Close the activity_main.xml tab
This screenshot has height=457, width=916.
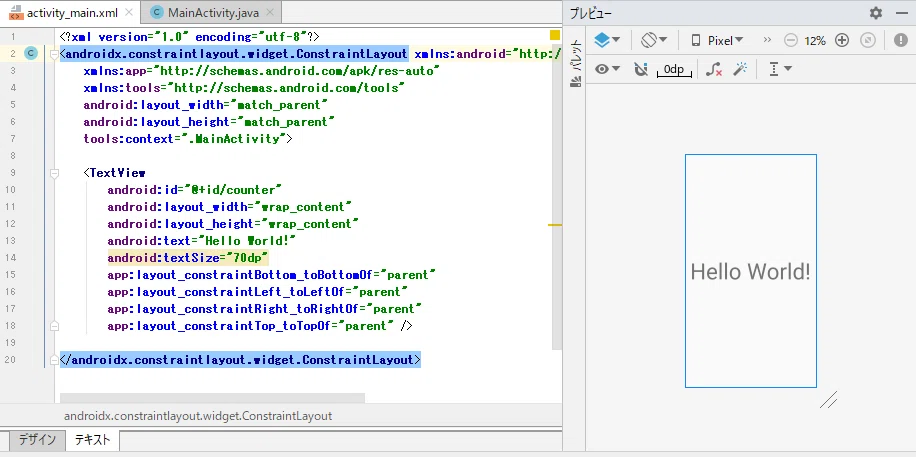click(x=129, y=12)
